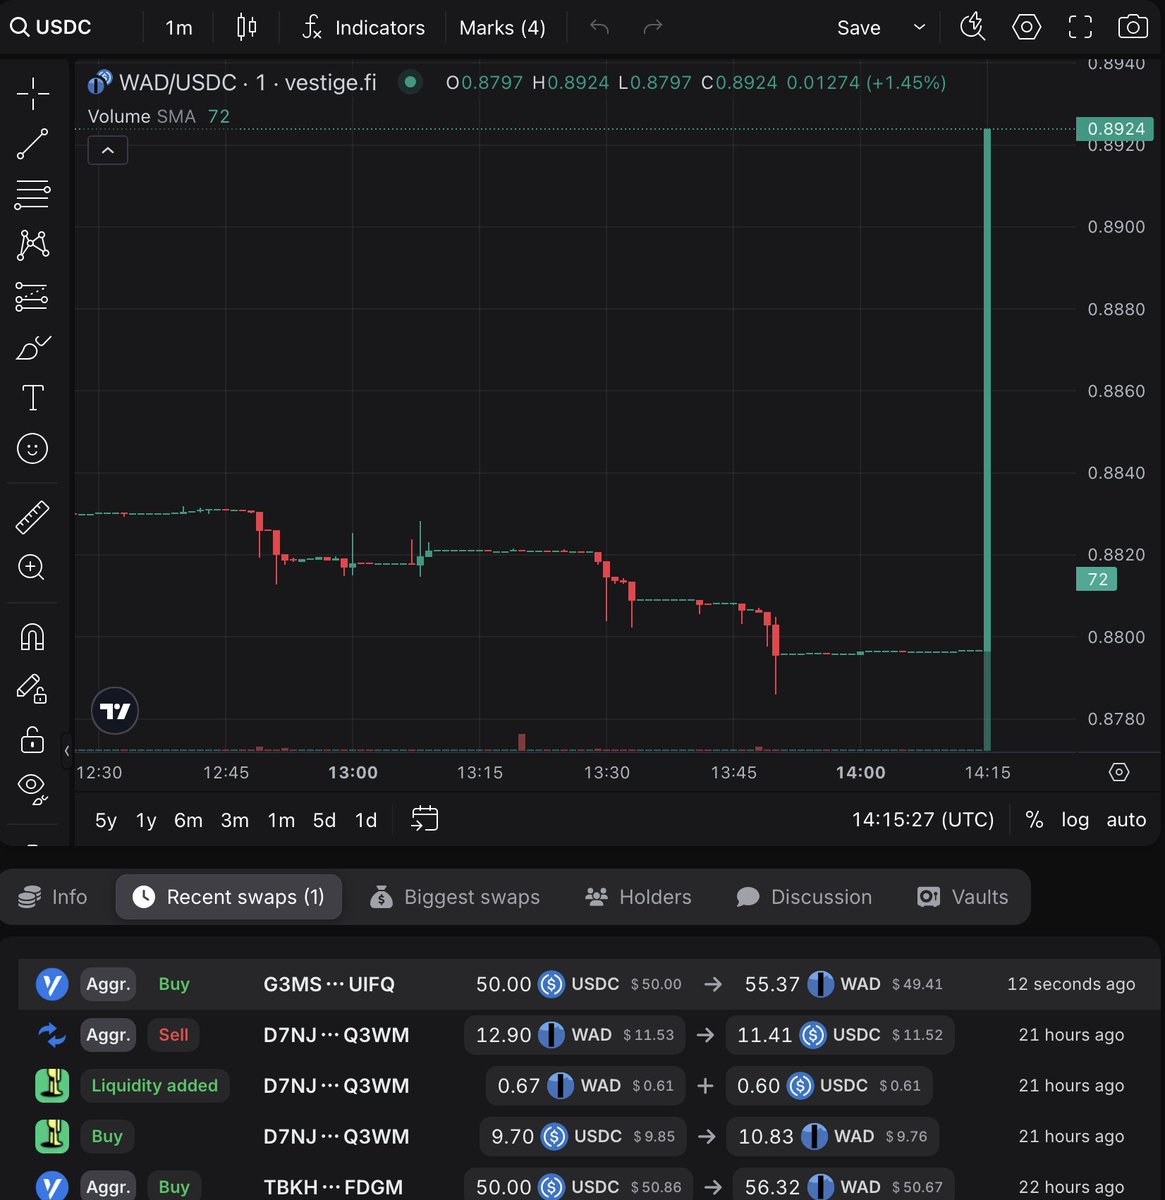Open the go to date calendar
Screen dimensions: 1165x1200
tap(425, 819)
